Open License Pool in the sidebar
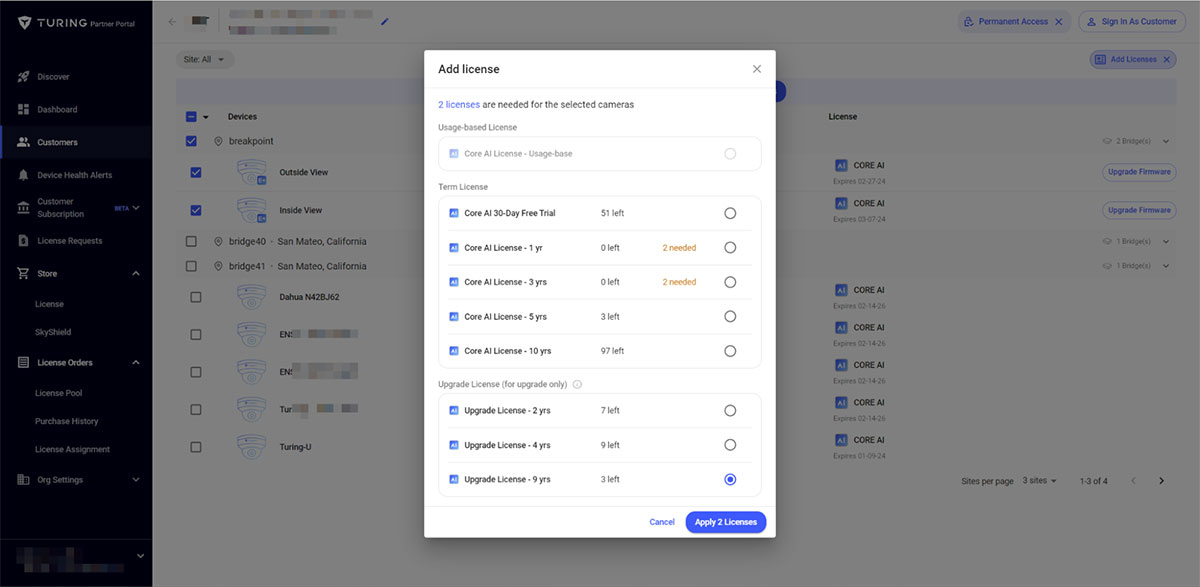This screenshot has width=1200, height=587. tap(59, 393)
